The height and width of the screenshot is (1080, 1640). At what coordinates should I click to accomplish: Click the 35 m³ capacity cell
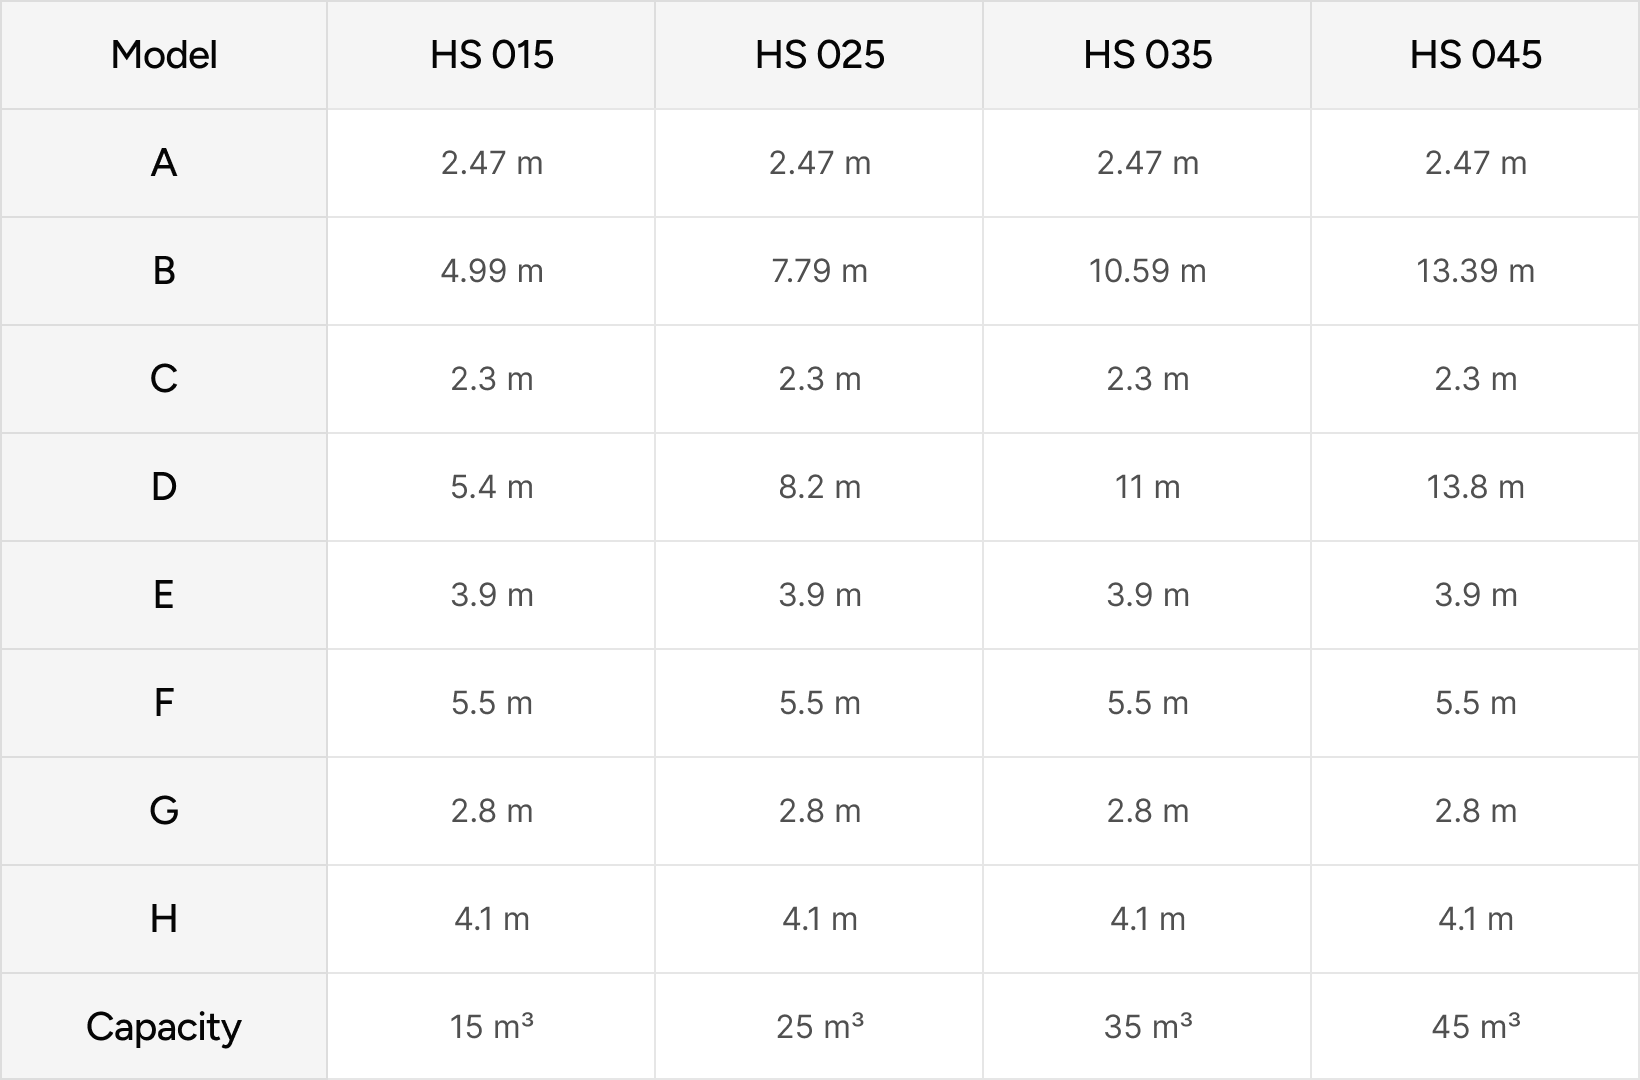coord(1147,1027)
